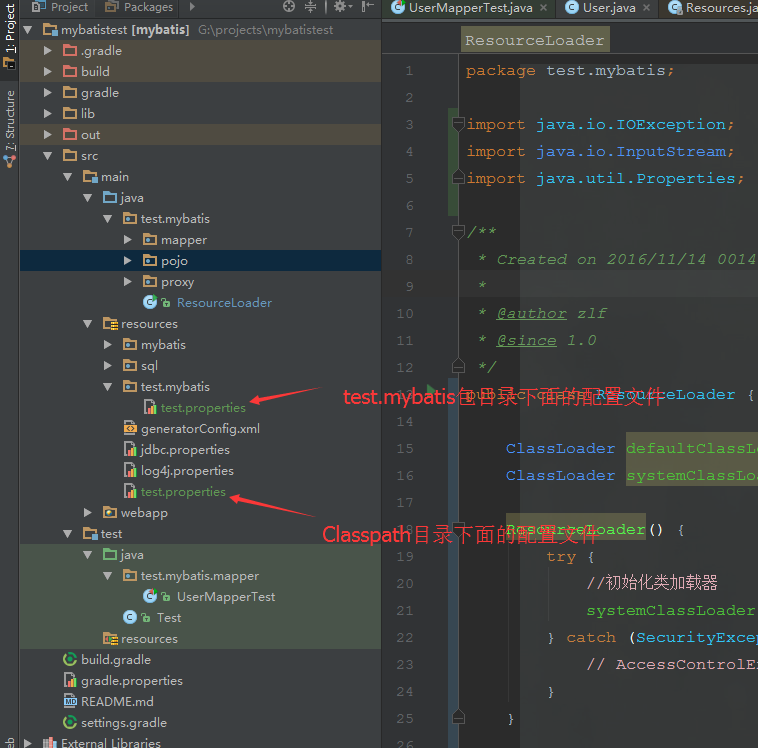This screenshot has height=748, width=758.
Task: Select the log4j.properties file icon
Action: (130, 470)
